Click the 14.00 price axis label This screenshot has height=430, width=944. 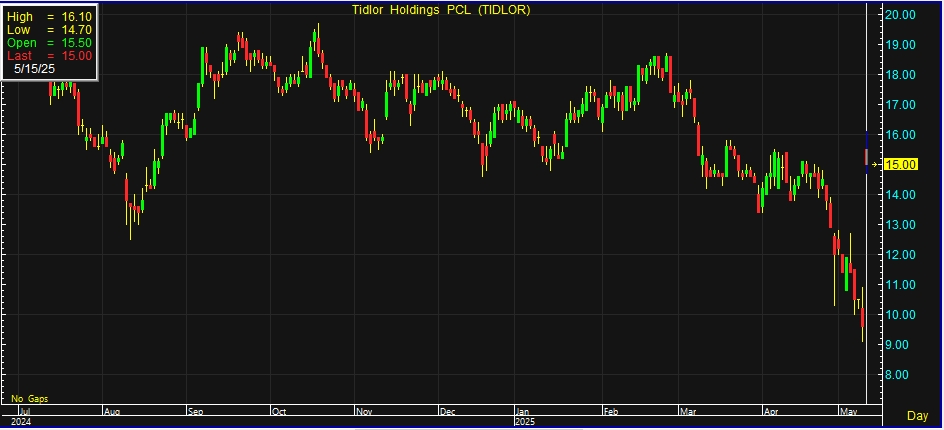901,195
